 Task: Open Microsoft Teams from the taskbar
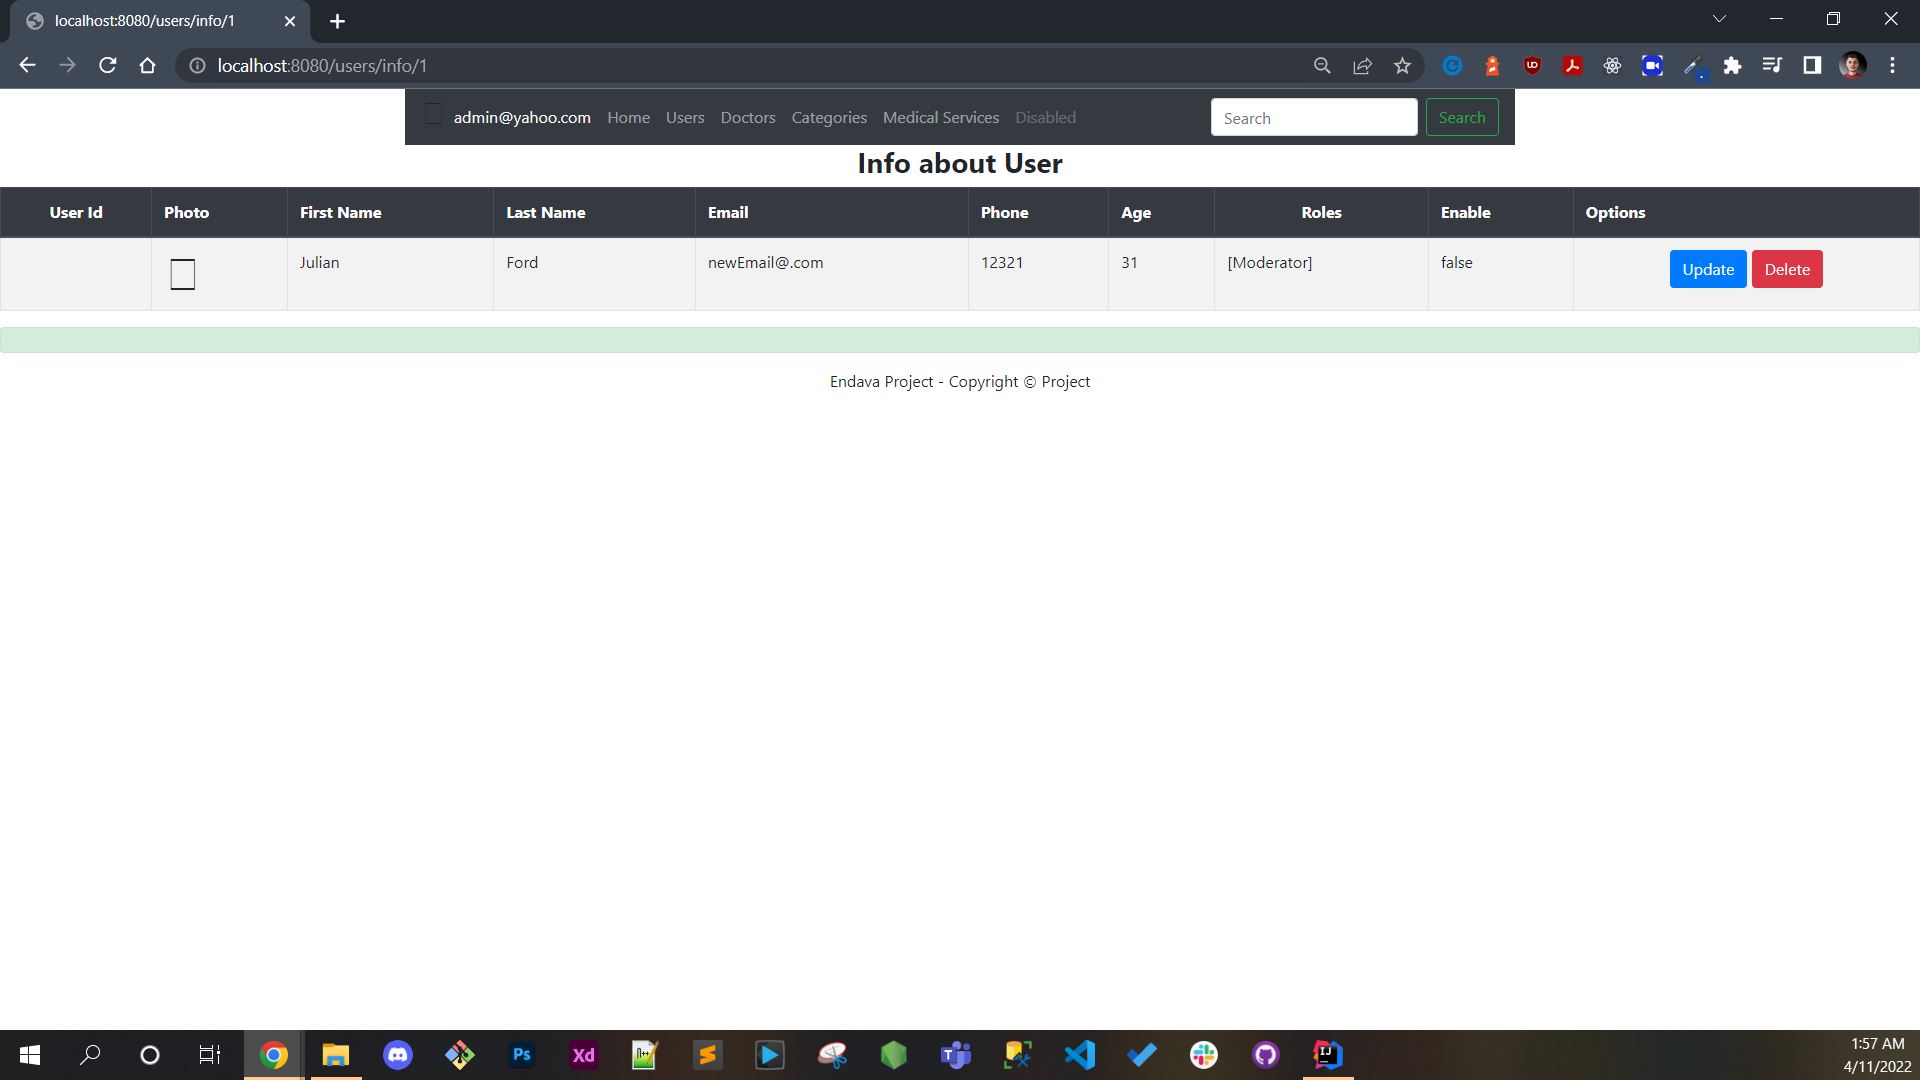coord(956,1055)
